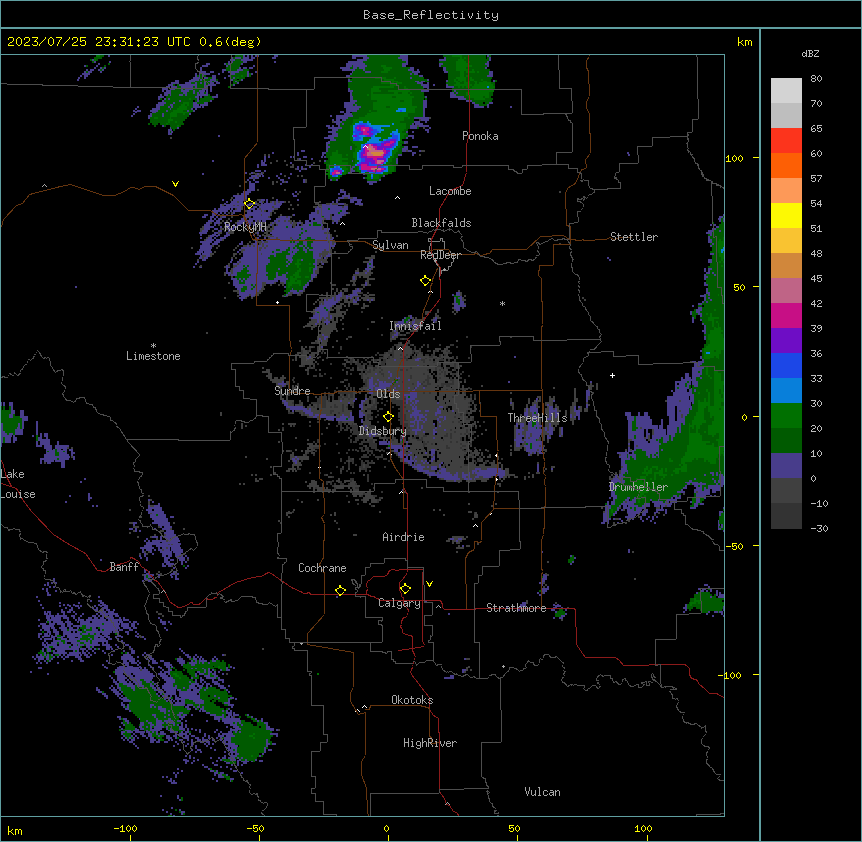Click the 50 tick label on the bottom axis
The height and width of the screenshot is (842, 862).
point(514,828)
